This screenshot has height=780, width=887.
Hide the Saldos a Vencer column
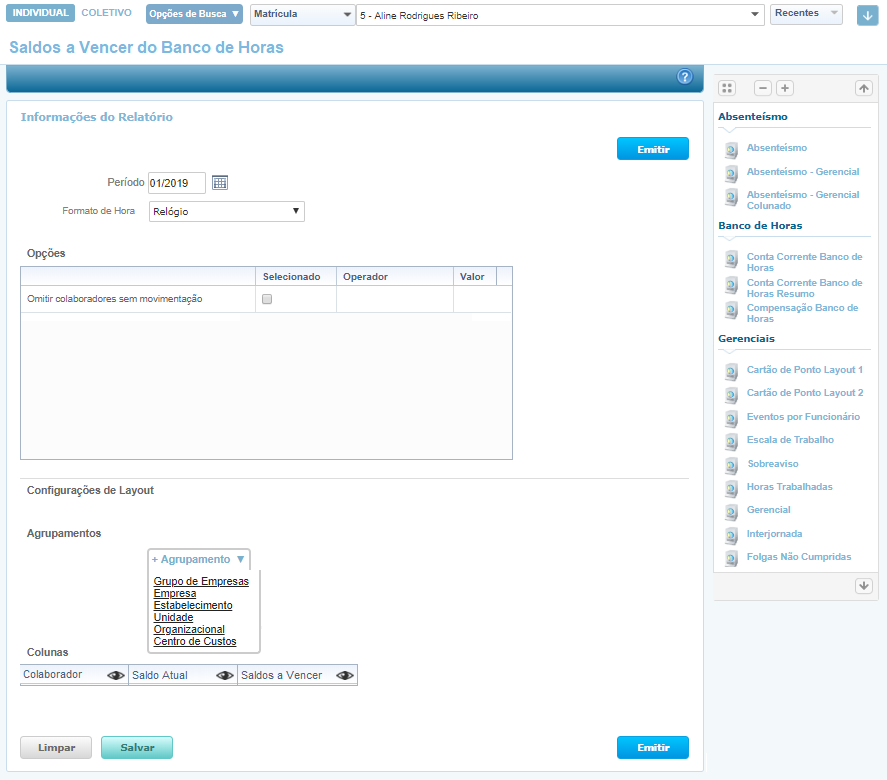click(x=345, y=675)
